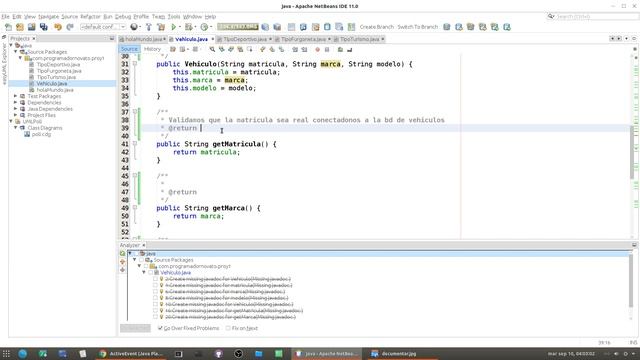Viewport: 640px width, 360px height.
Task: Click the Analyzer refresh icon
Action: point(122,253)
